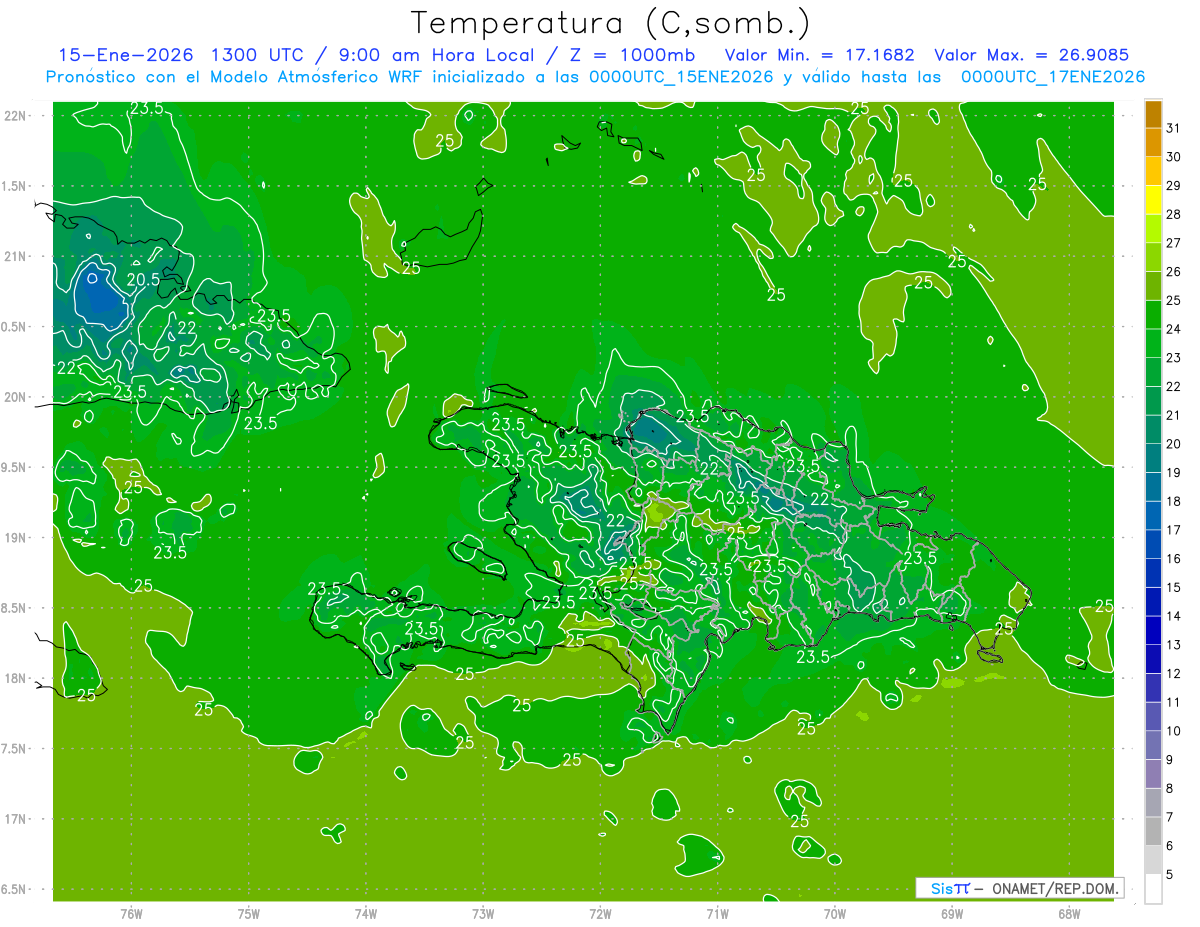Click gray colorbar swatch between 6 and 7
This screenshot has height=927, width=1200.
tap(1153, 831)
